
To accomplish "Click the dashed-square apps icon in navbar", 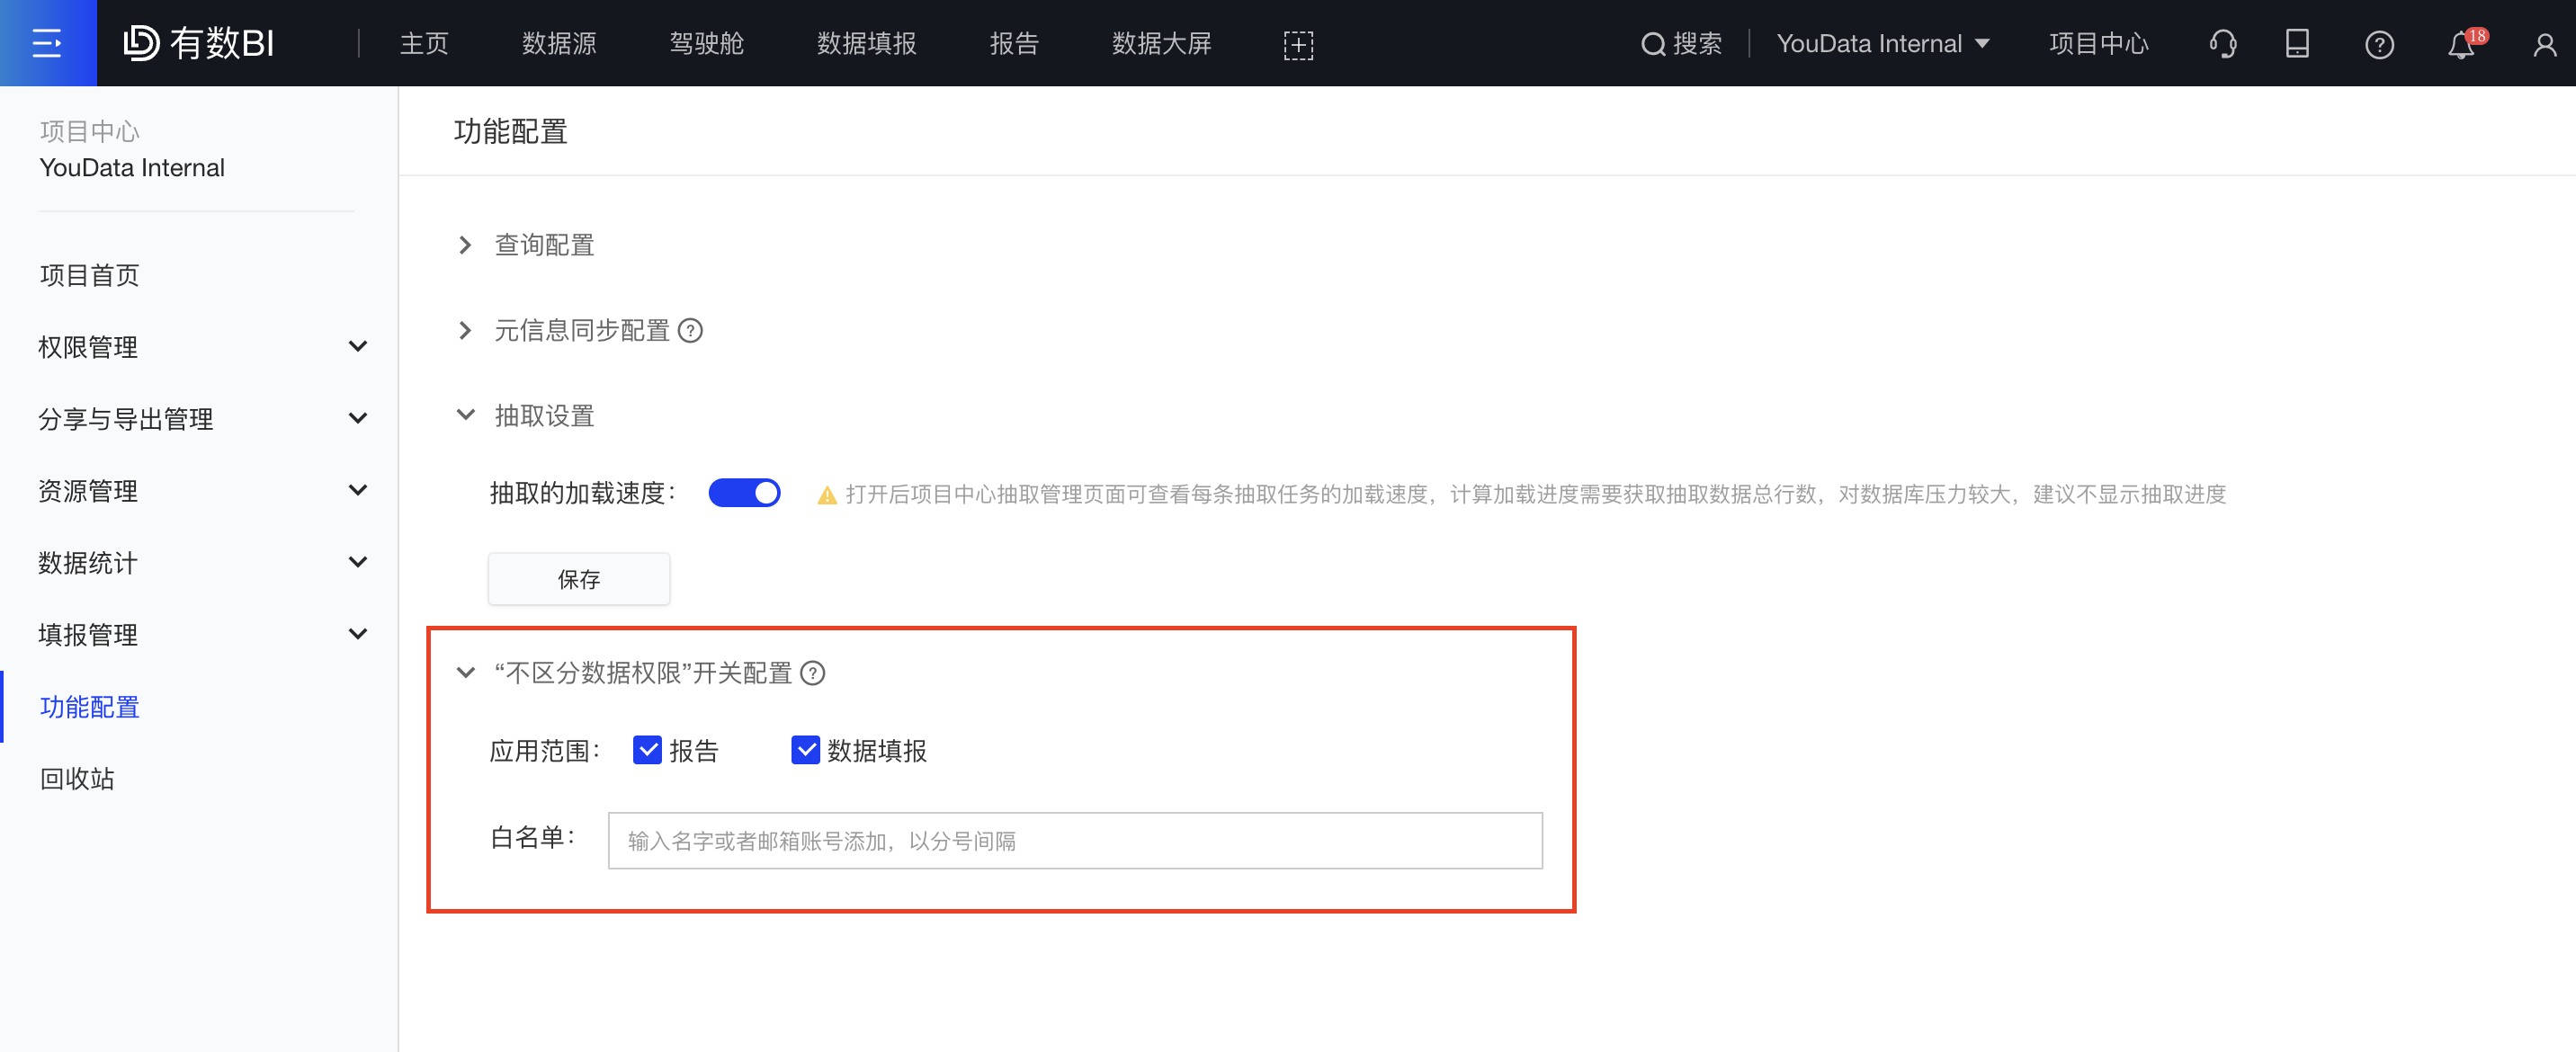I will [x=1297, y=43].
